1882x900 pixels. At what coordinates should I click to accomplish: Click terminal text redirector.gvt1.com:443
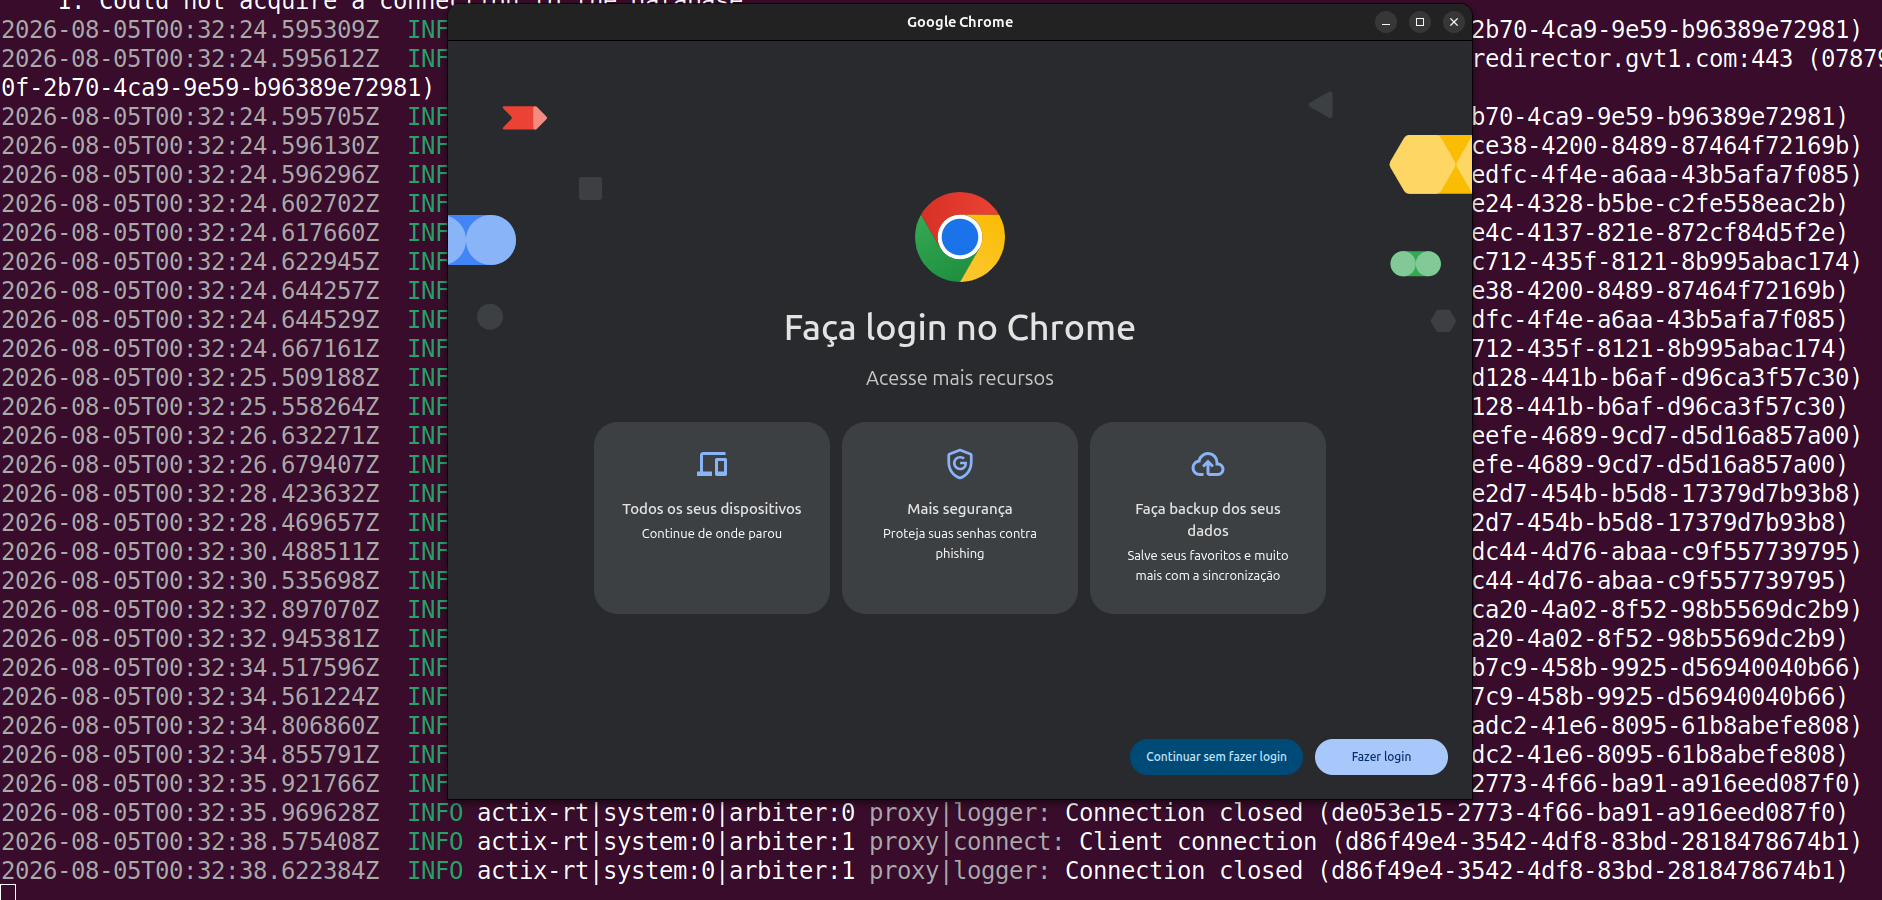tap(1633, 59)
